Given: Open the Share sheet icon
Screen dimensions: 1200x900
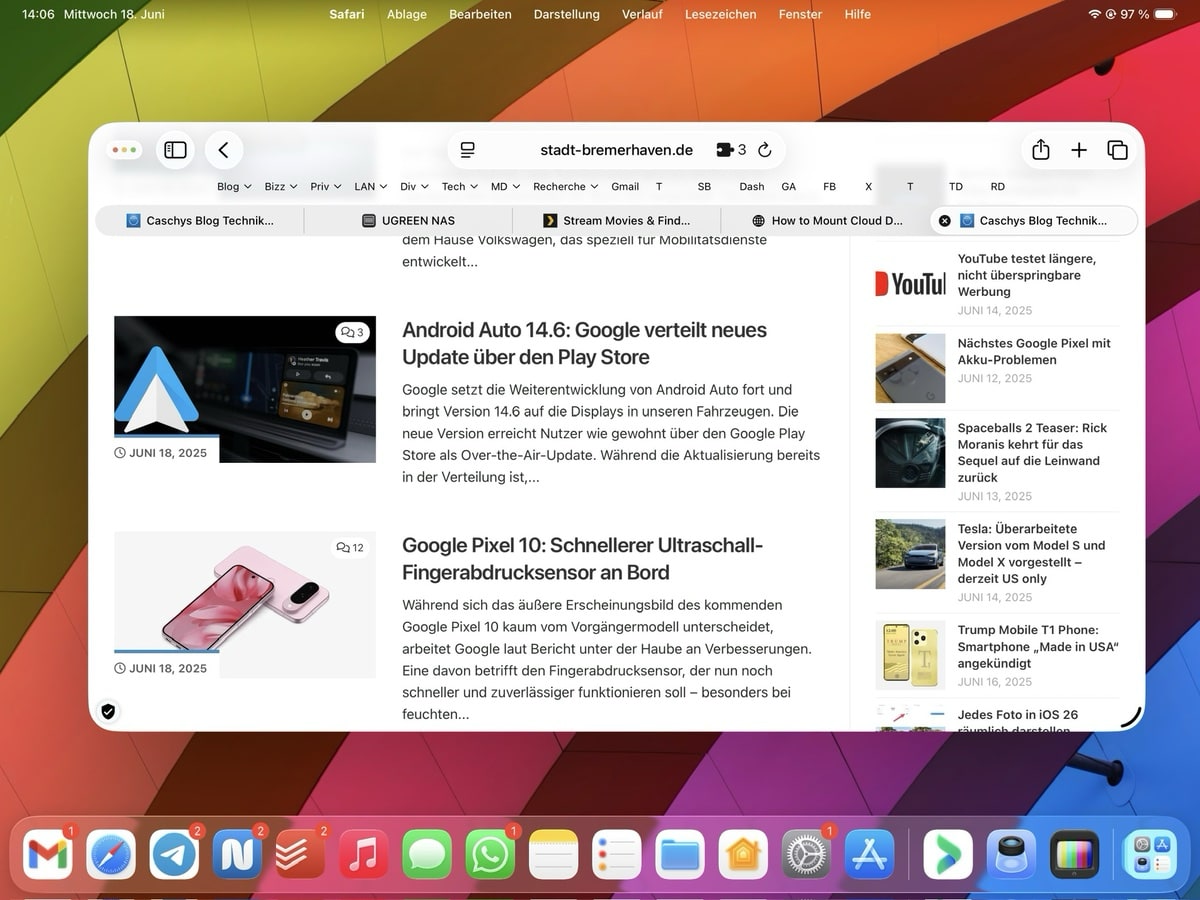Looking at the screenshot, I should (x=1041, y=150).
